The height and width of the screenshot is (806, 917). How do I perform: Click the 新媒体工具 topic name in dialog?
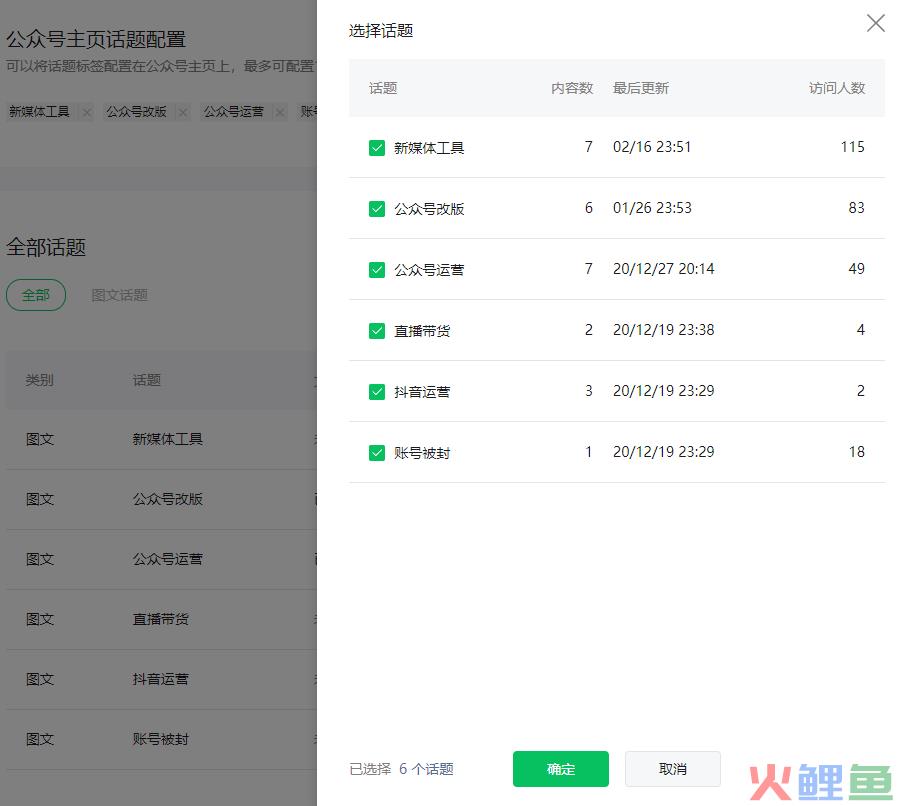tap(429, 148)
